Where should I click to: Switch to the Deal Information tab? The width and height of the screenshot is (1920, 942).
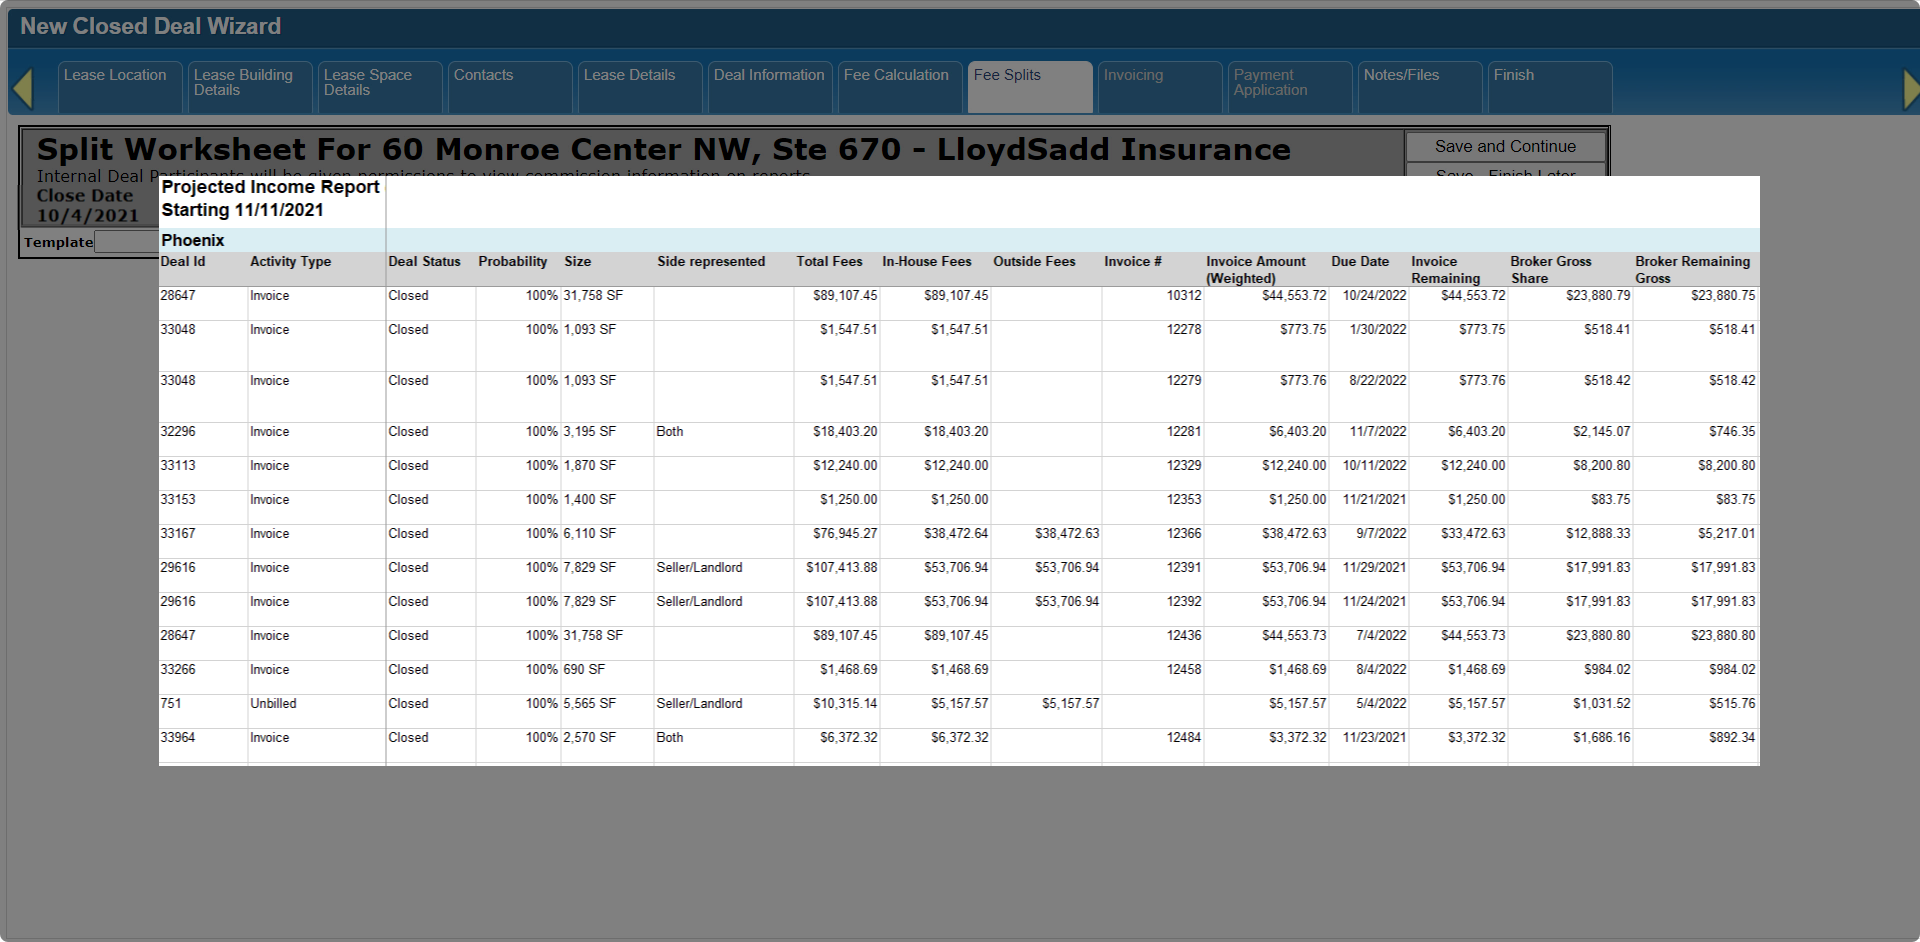pos(769,85)
